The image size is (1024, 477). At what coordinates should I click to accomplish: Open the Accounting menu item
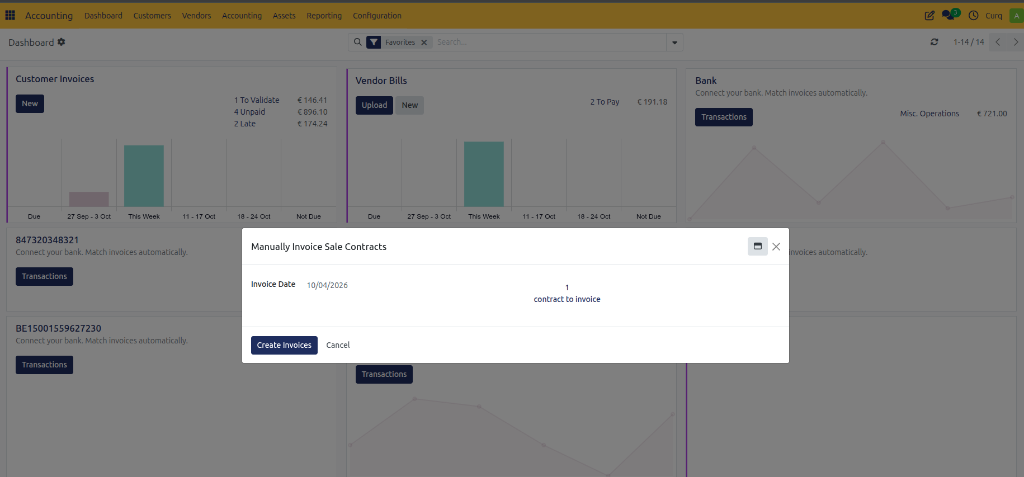tap(242, 16)
